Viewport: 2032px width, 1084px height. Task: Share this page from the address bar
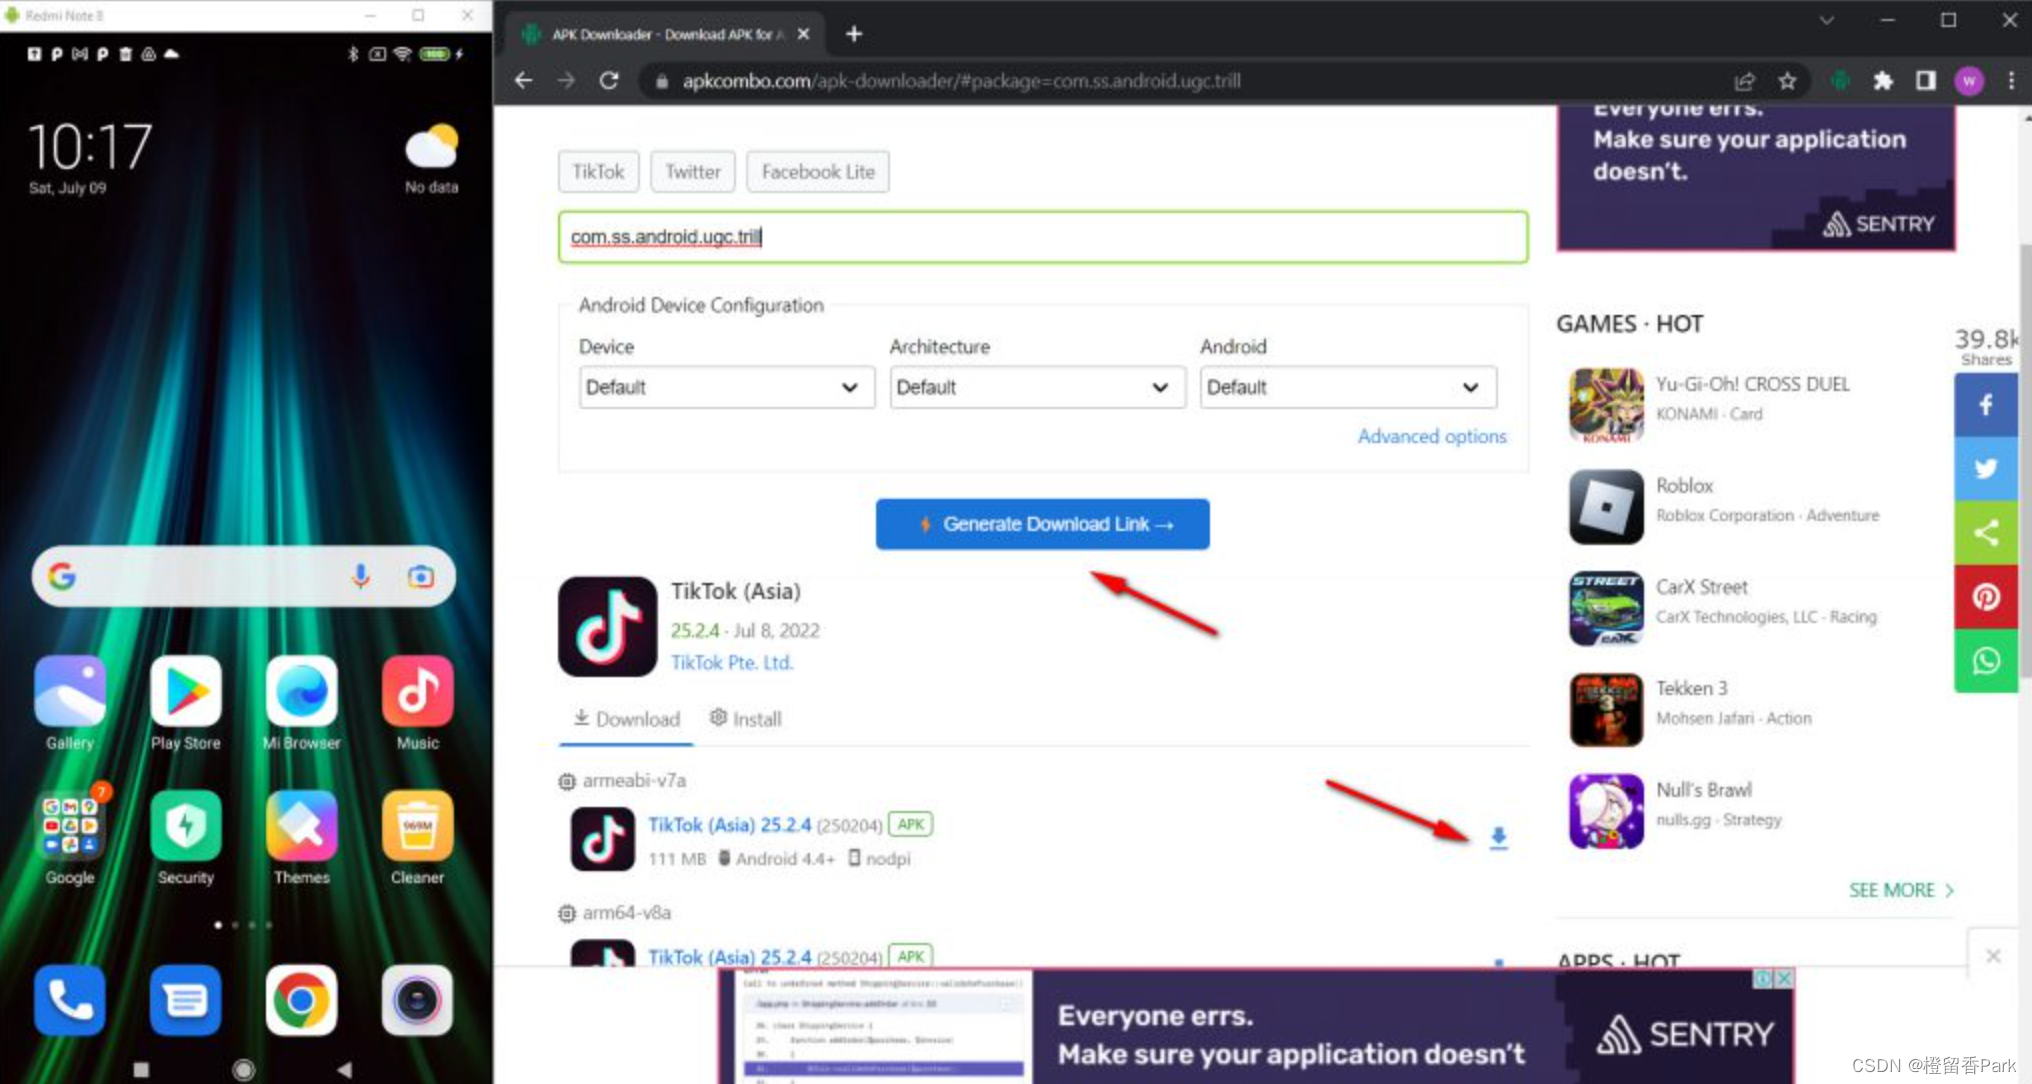tap(1744, 81)
